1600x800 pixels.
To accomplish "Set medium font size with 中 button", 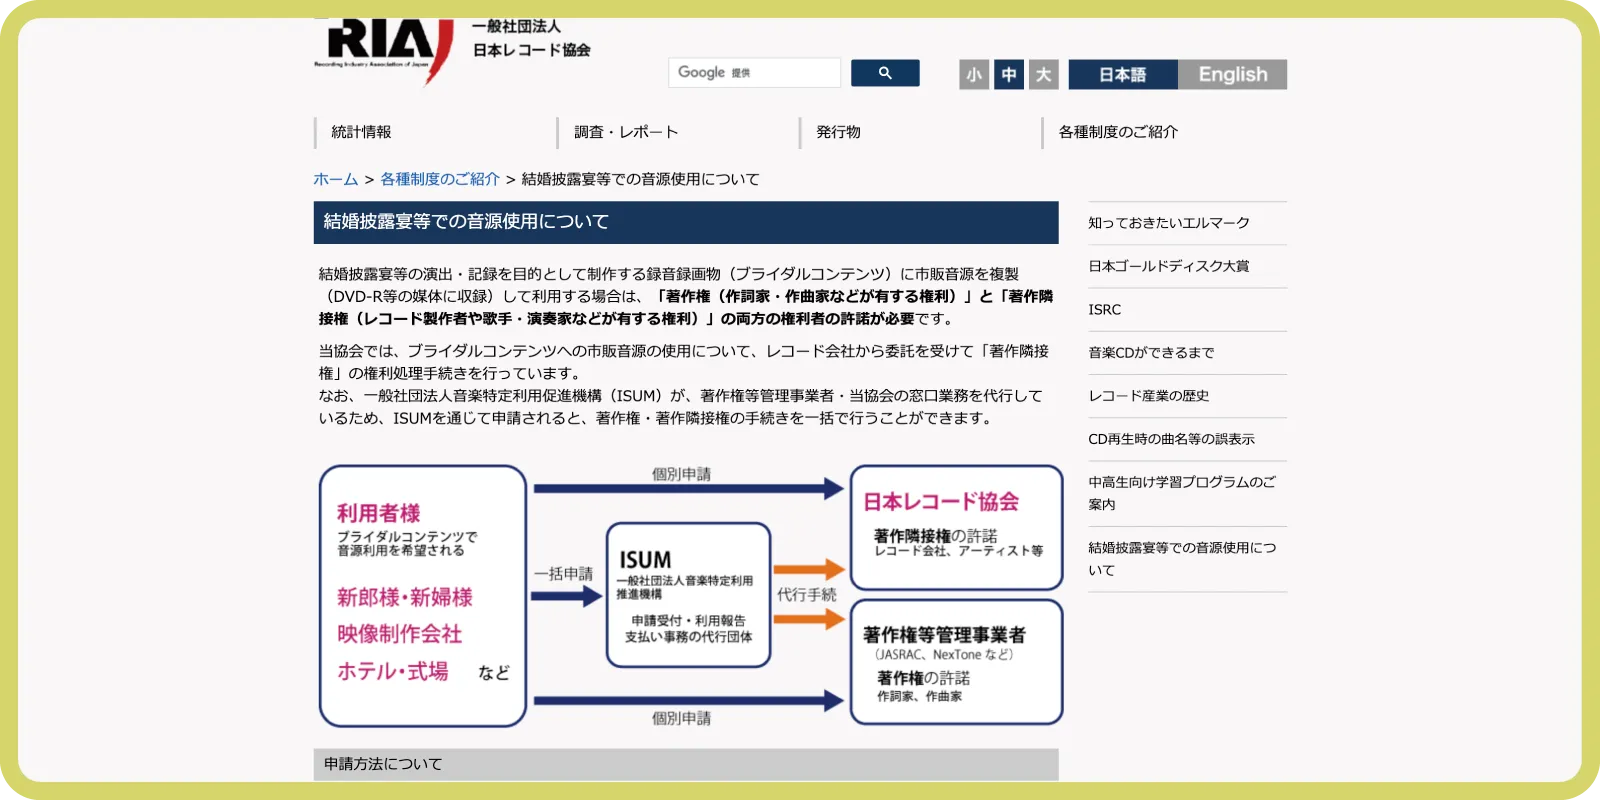I will coord(1009,75).
